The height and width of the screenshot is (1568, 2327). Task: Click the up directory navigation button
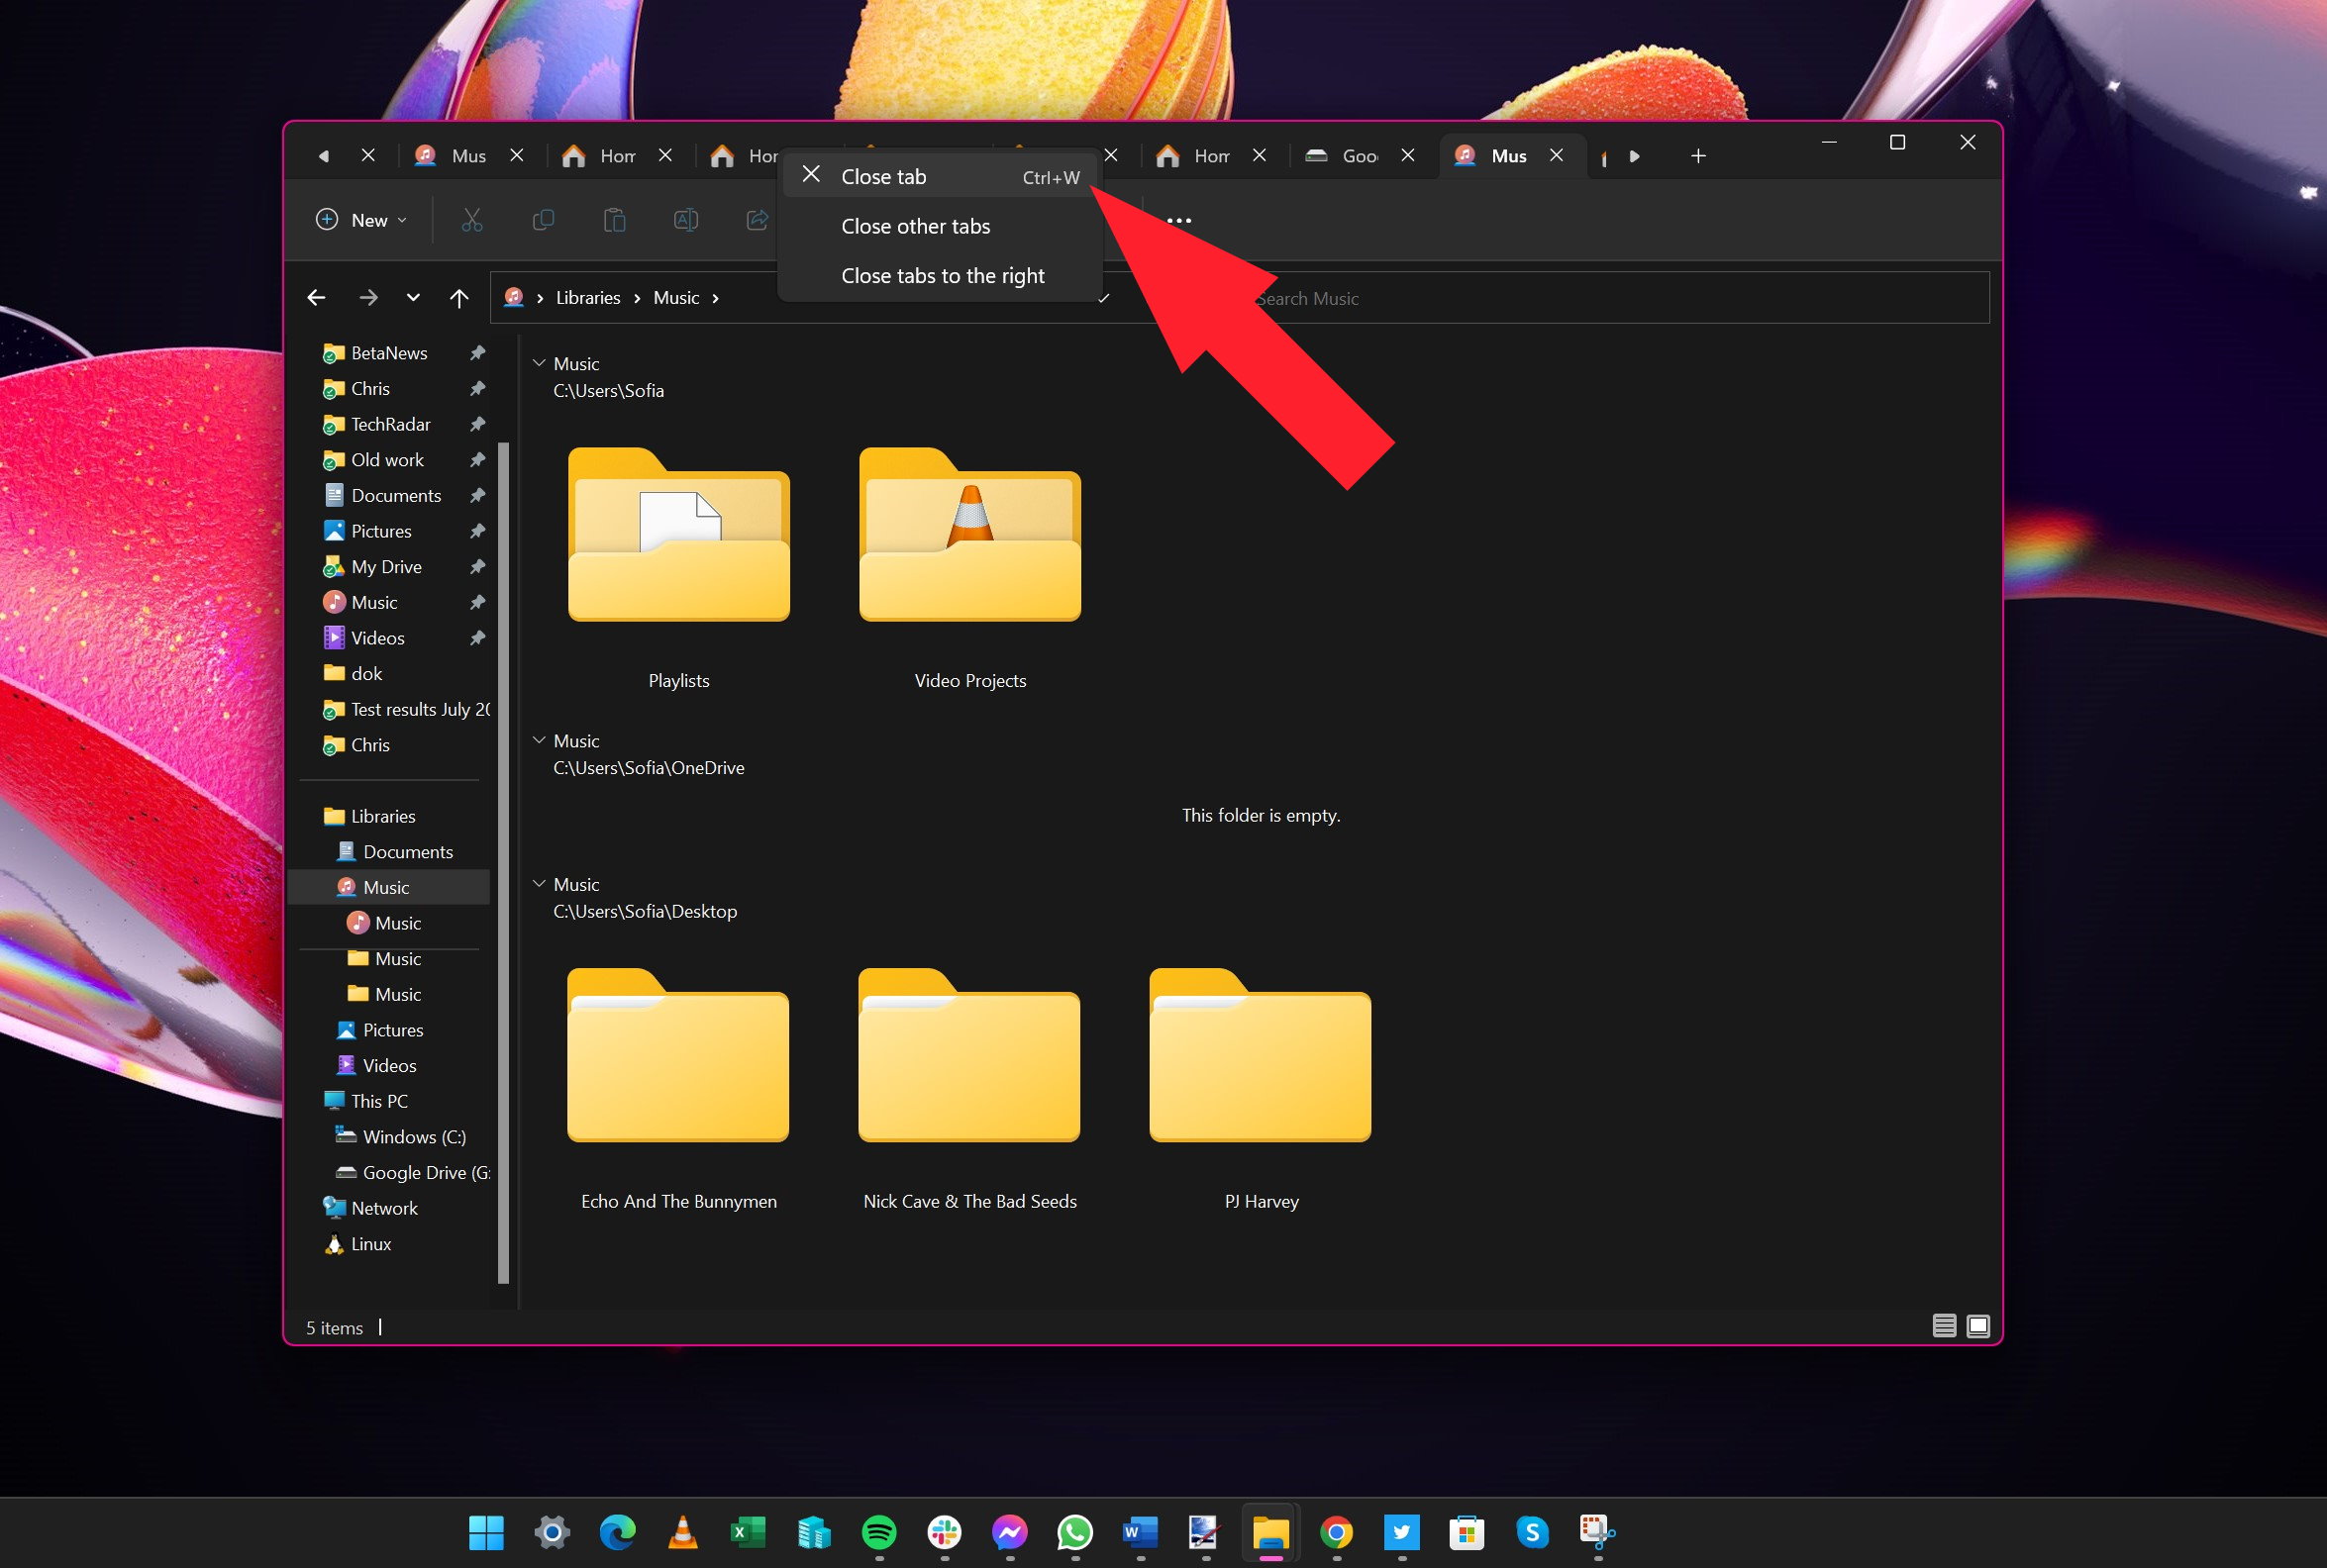click(x=455, y=296)
